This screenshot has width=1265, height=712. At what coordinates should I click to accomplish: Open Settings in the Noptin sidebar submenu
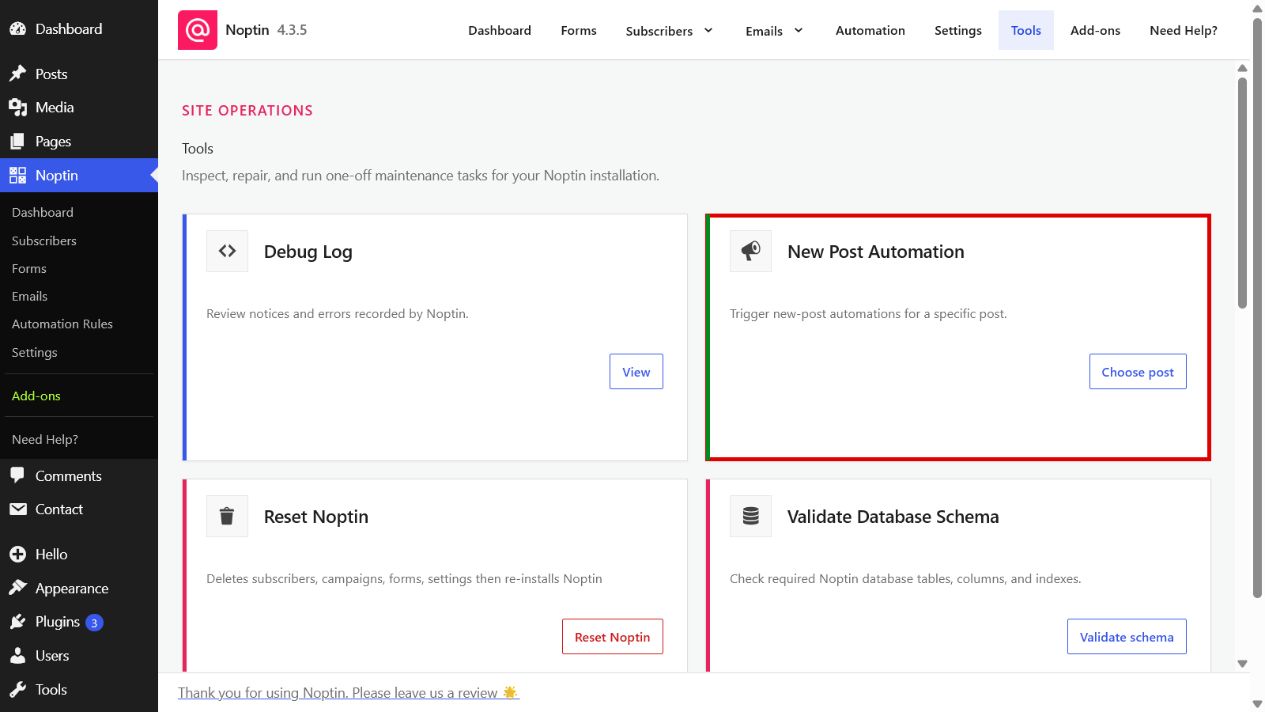coord(34,352)
